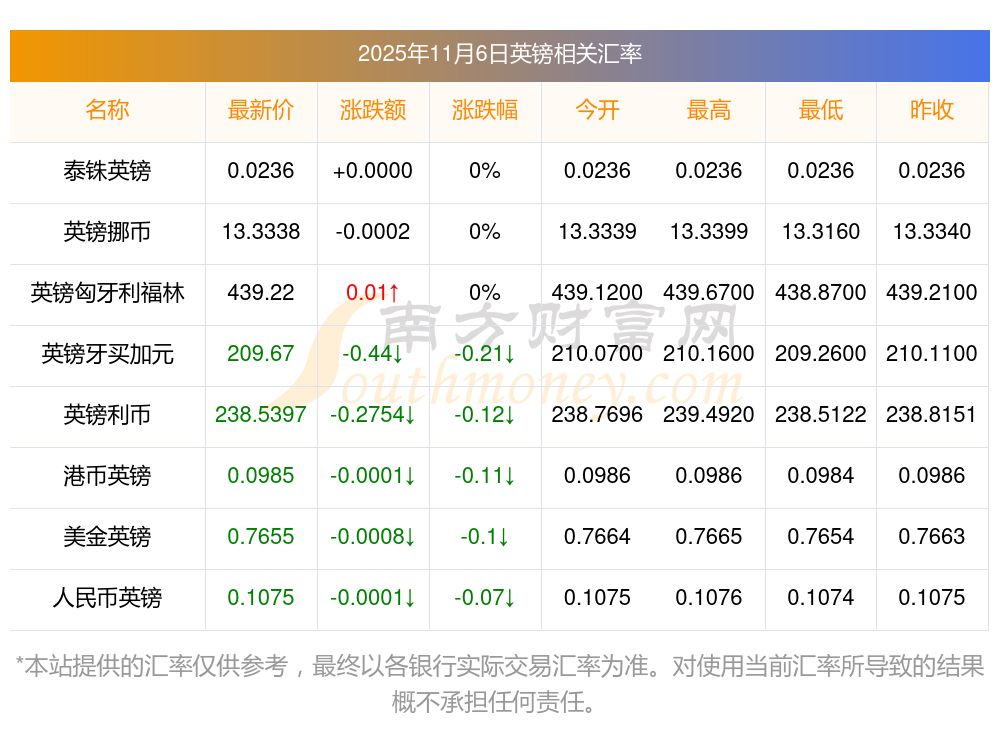This screenshot has height=733, width=1000.
Task: Click lowest price 13.3160
Action: coord(821,232)
